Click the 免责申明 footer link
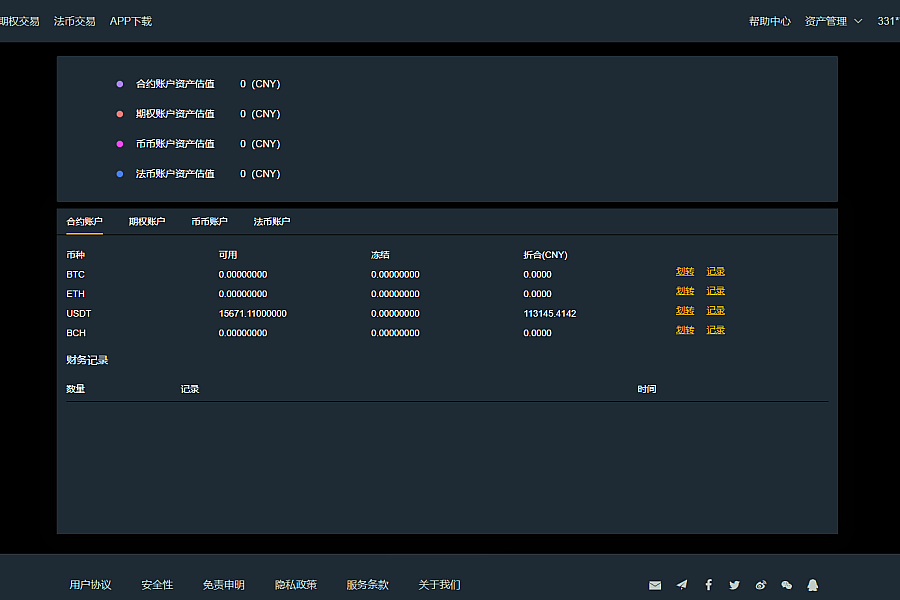The width and height of the screenshot is (900, 600). coord(224,585)
